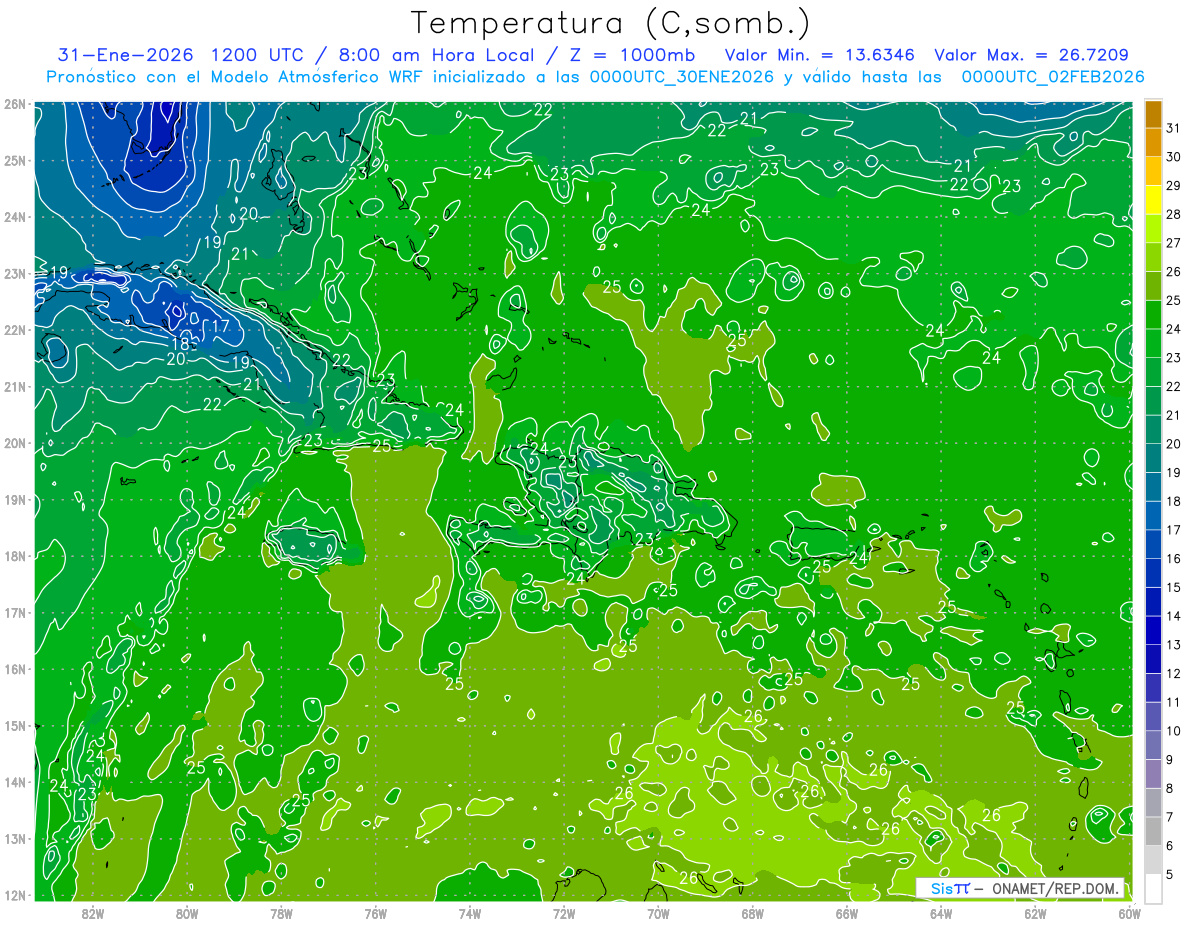Click the 16N latitude axis label
This screenshot has height=927, width=1200.
click(x=14, y=669)
